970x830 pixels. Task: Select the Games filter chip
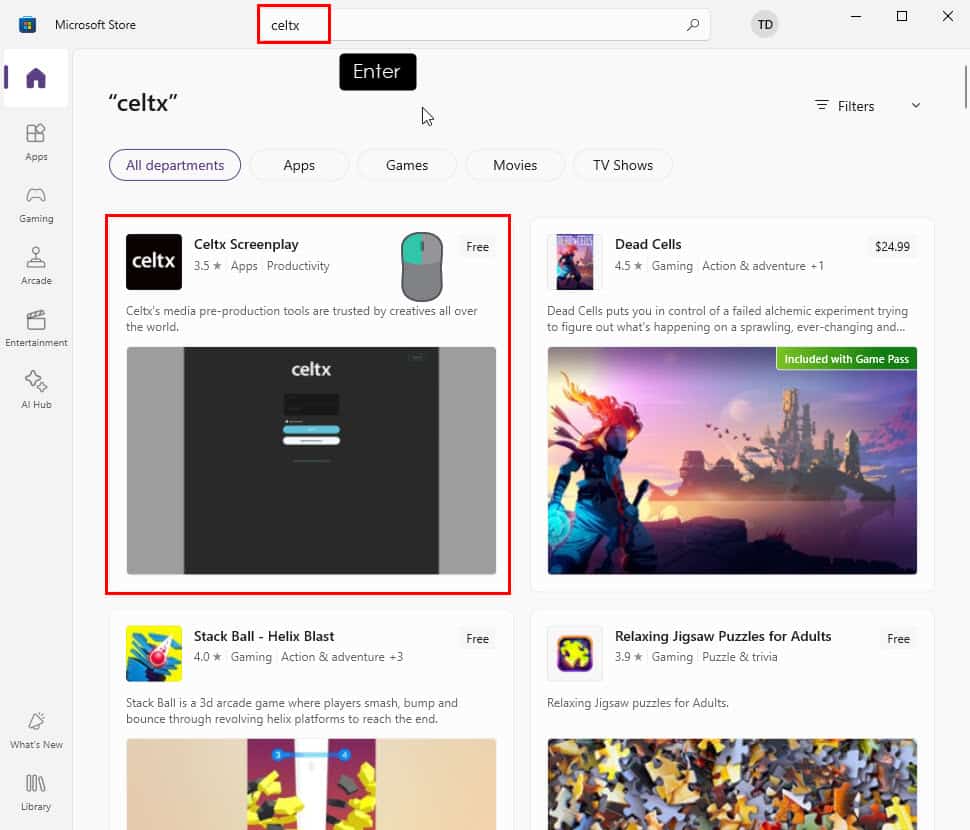click(x=407, y=165)
